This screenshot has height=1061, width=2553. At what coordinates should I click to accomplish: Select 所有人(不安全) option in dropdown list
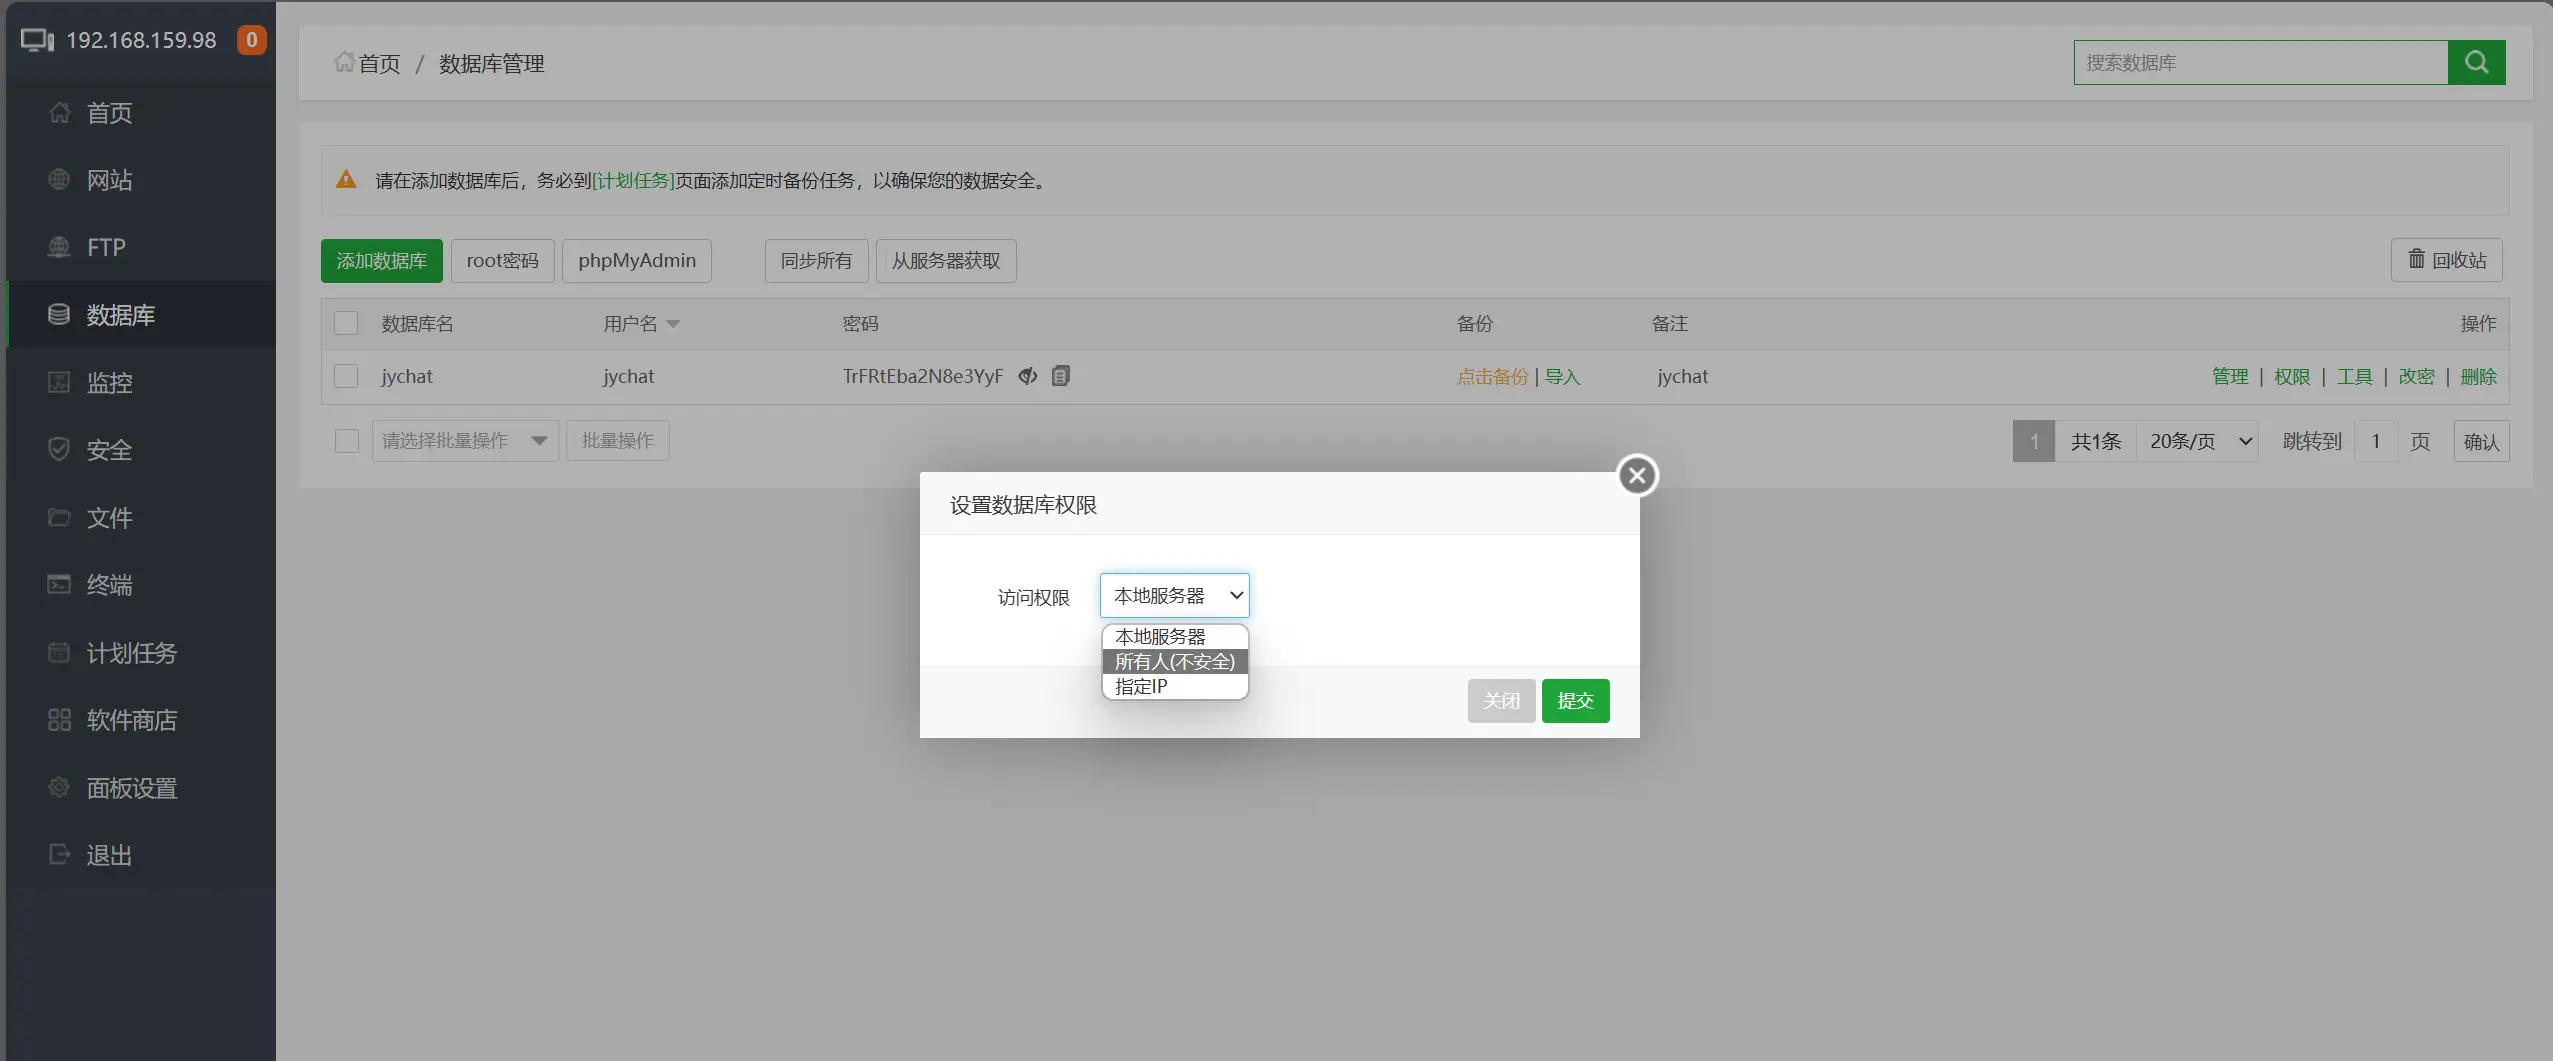coord(1174,661)
